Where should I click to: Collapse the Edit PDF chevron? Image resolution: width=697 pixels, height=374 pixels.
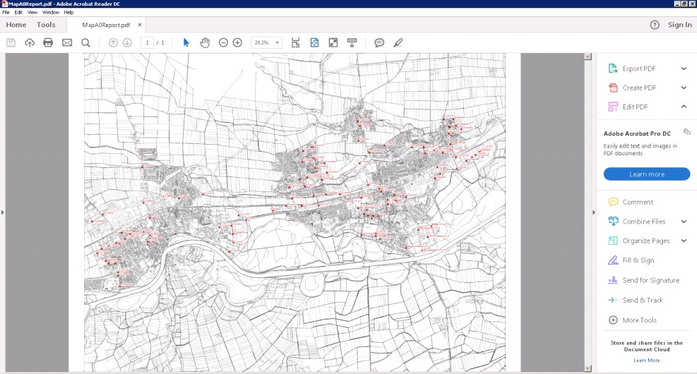click(x=684, y=107)
